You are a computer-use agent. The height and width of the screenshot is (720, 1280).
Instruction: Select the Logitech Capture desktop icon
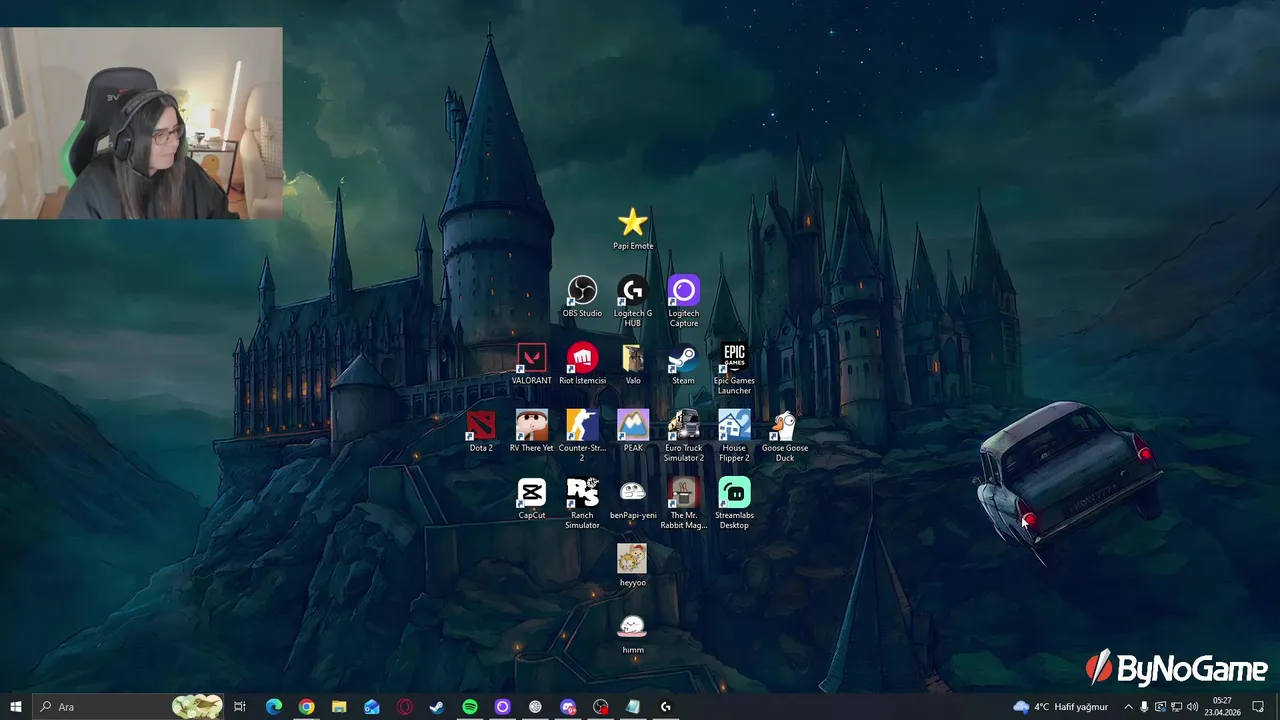[x=684, y=301]
